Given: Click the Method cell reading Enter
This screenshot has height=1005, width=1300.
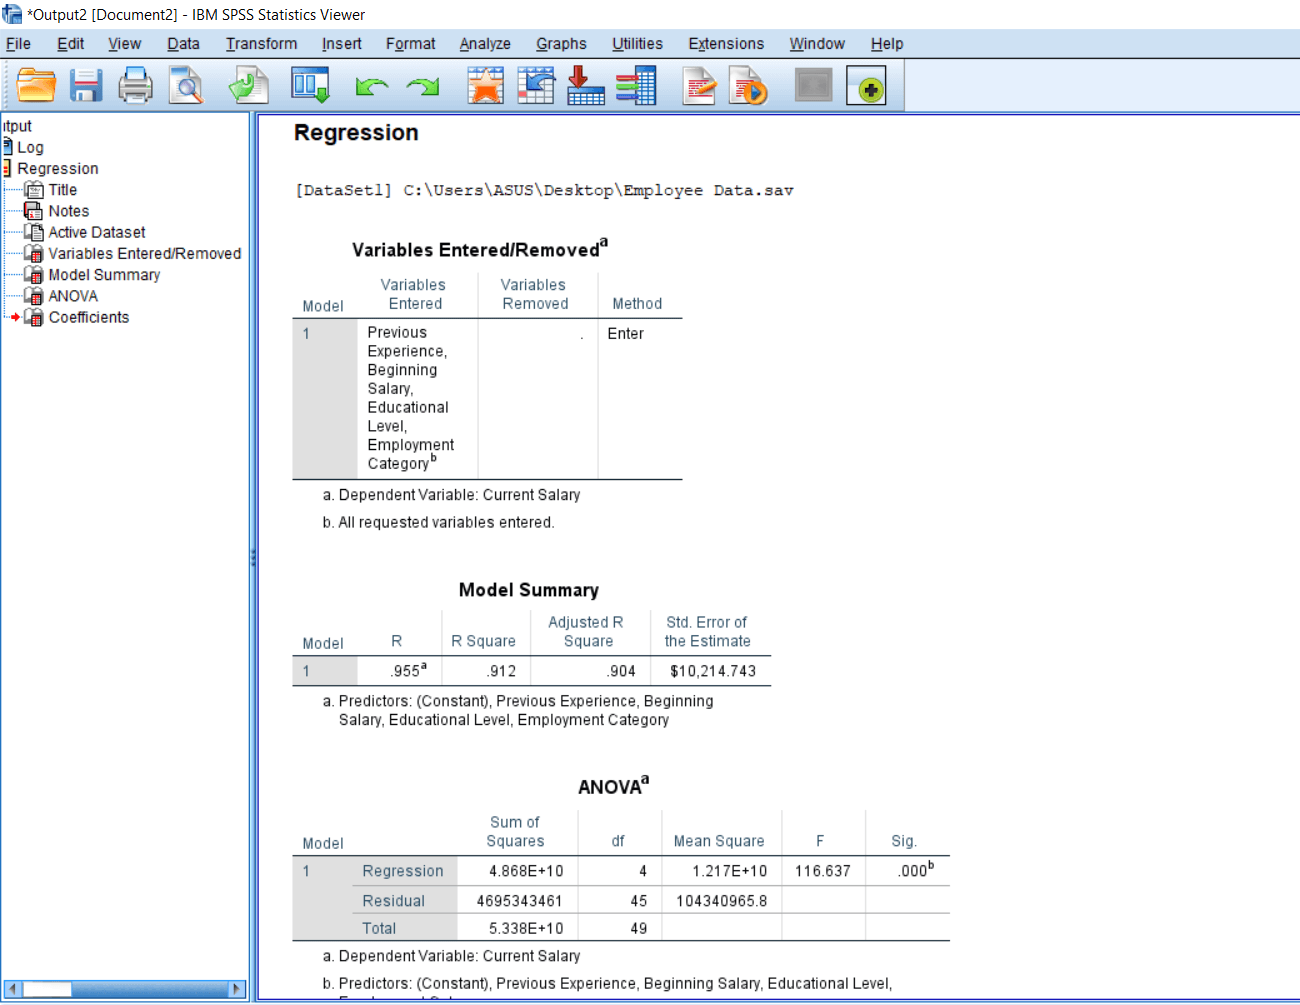Looking at the screenshot, I should 625,334.
